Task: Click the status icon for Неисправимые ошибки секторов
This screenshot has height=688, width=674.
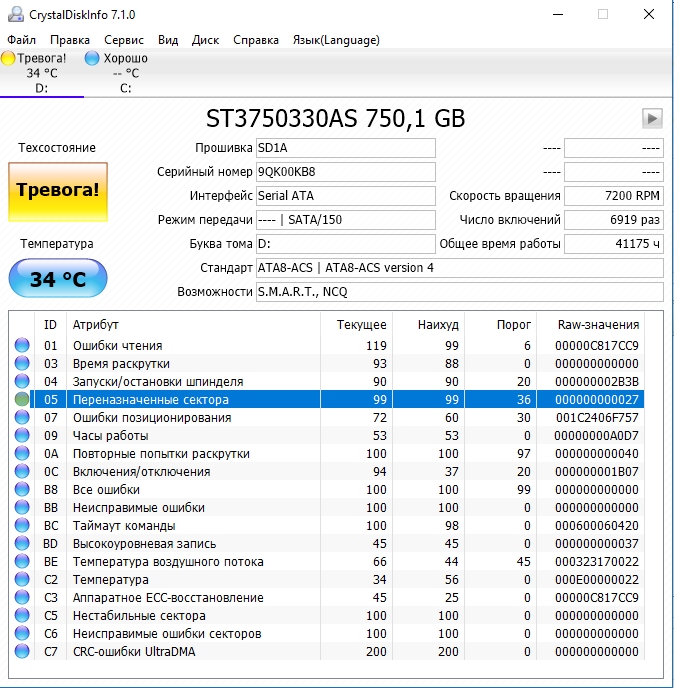Action: coord(22,633)
